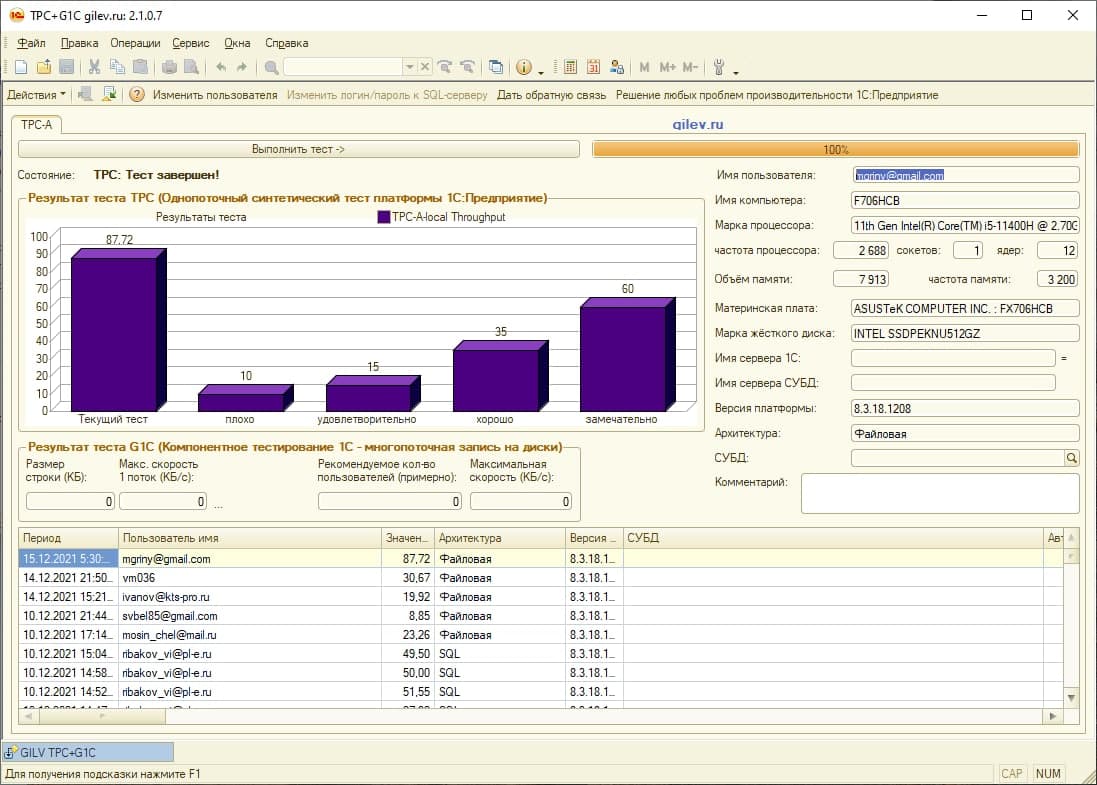Click the Undo arrow icon

[221, 67]
